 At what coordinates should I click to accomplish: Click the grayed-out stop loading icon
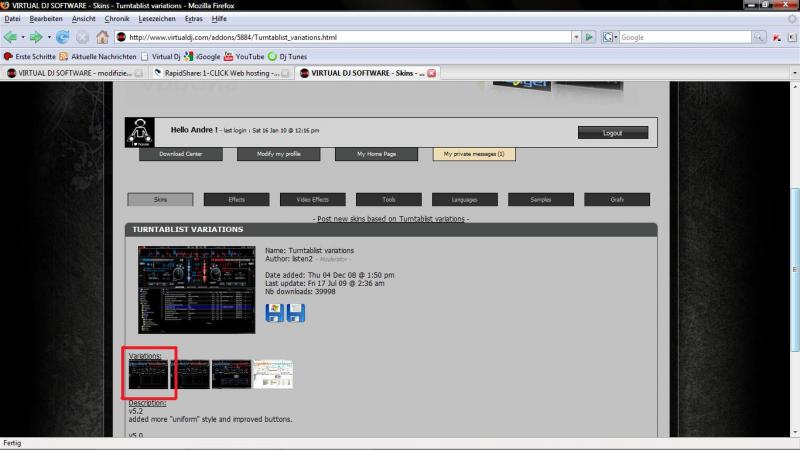(x=82, y=37)
